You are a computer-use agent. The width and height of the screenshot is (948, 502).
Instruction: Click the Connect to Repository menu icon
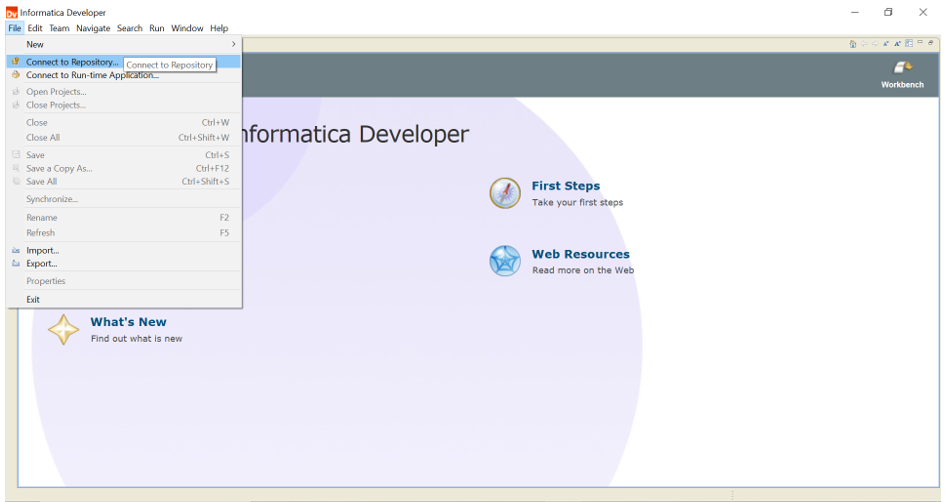16,61
